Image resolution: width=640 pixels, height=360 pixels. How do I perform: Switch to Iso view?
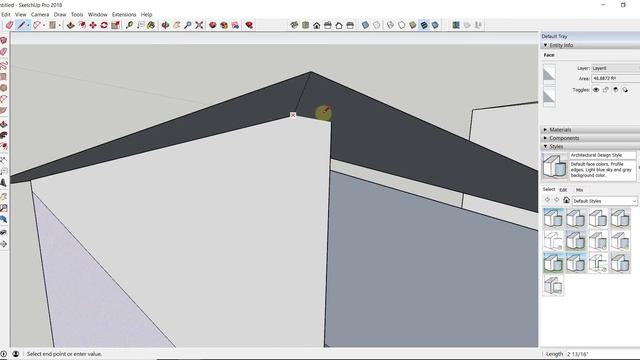pyautogui.click(x=294, y=25)
